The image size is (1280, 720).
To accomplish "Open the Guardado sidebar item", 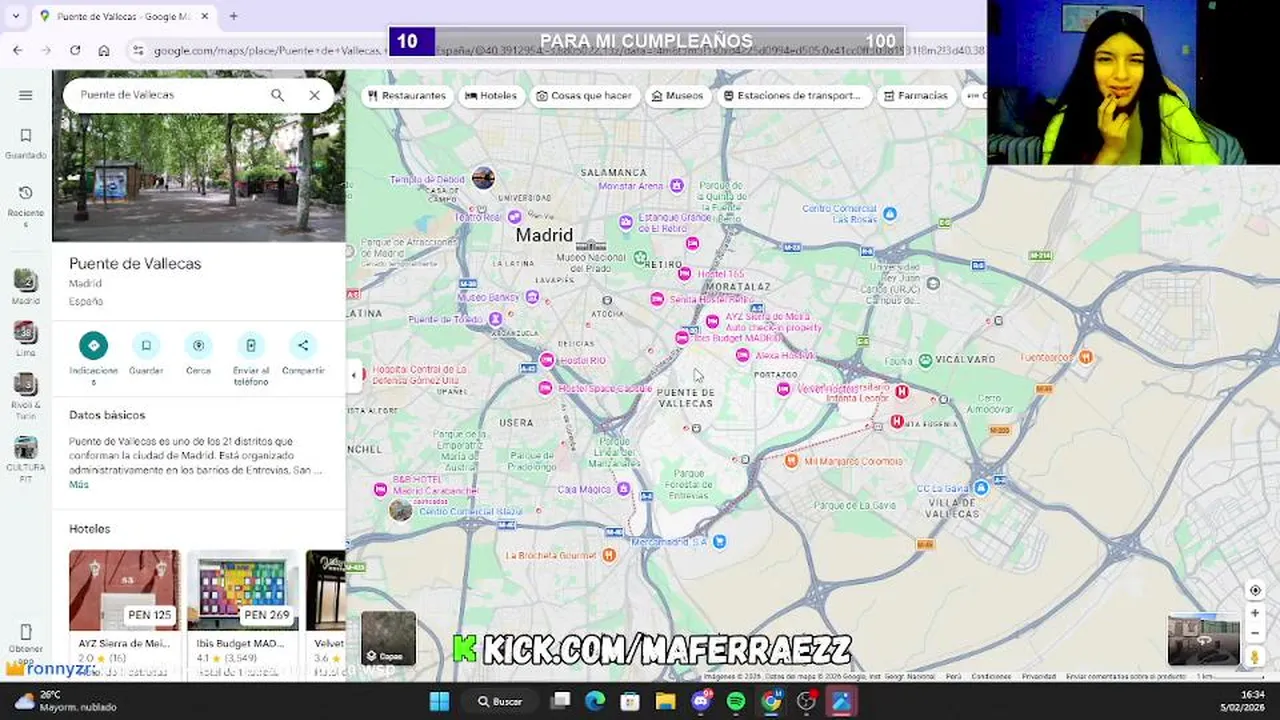I will tap(26, 143).
